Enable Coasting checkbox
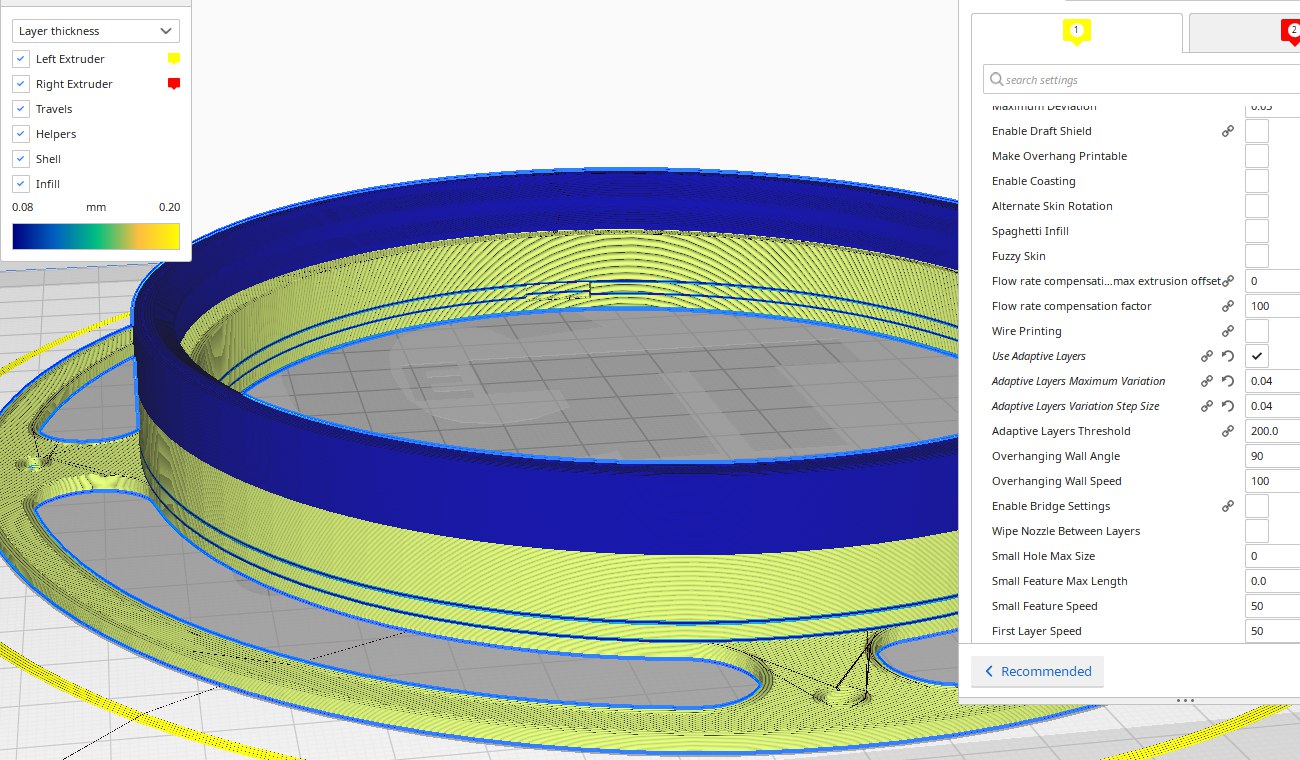 (1257, 181)
